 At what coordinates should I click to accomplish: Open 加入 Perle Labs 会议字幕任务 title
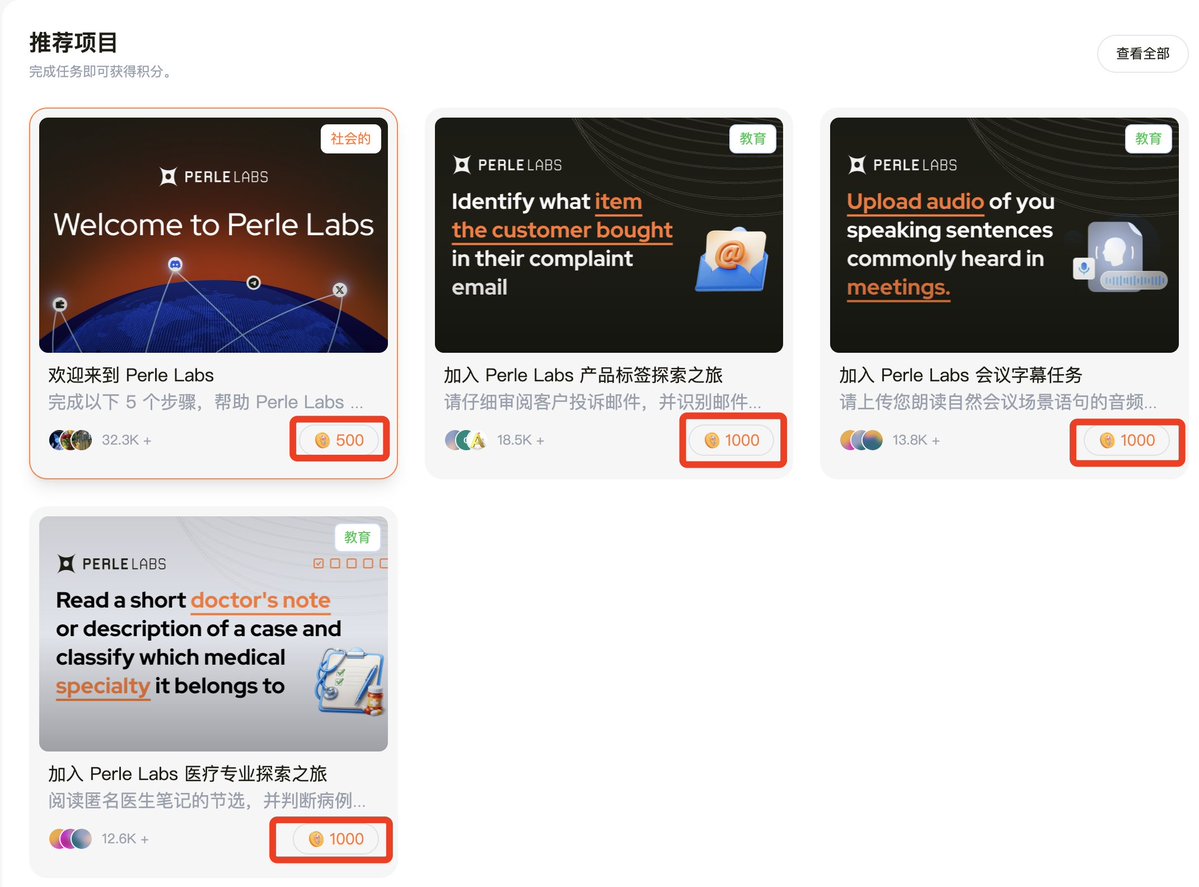point(960,375)
